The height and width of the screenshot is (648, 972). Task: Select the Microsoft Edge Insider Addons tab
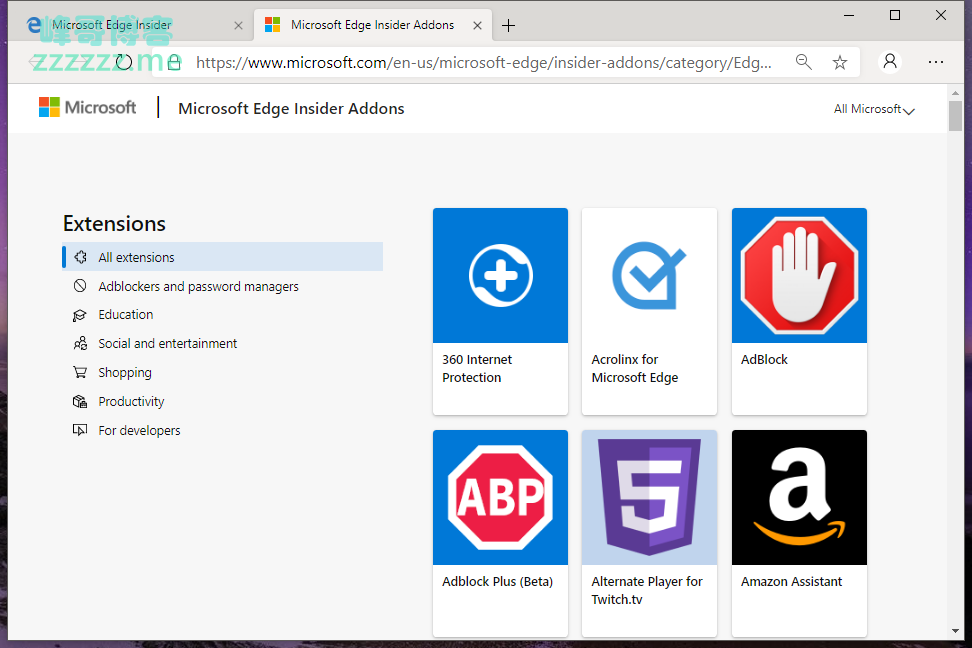click(372, 25)
